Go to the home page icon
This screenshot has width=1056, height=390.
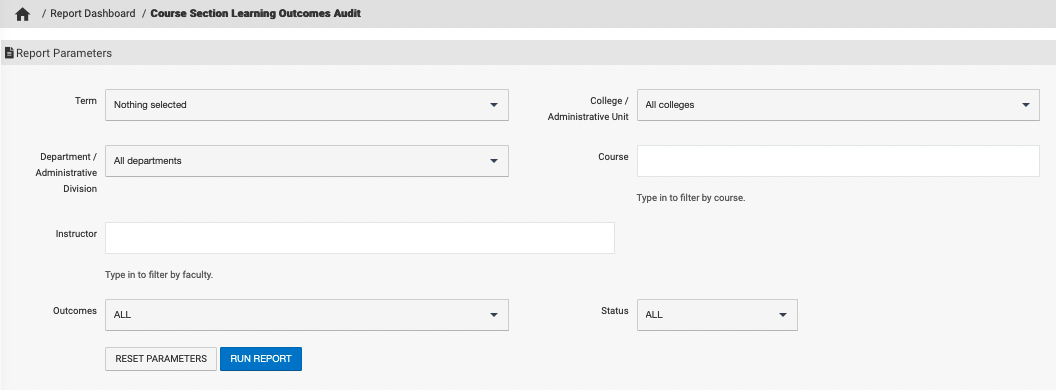(x=22, y=14)
